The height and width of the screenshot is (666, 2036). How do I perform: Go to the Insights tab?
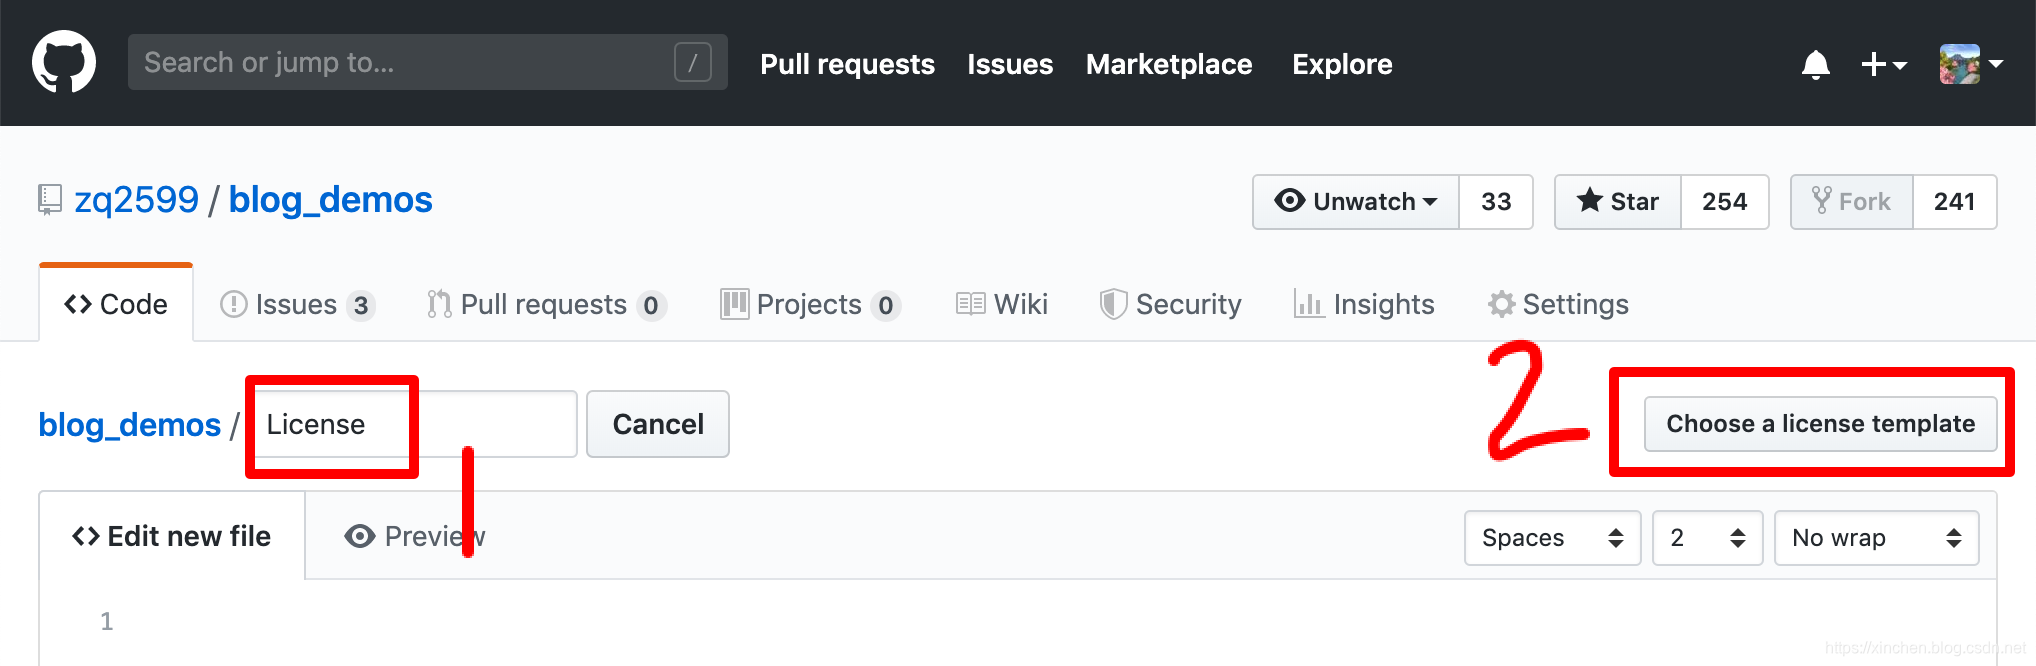coord(1364,304)
